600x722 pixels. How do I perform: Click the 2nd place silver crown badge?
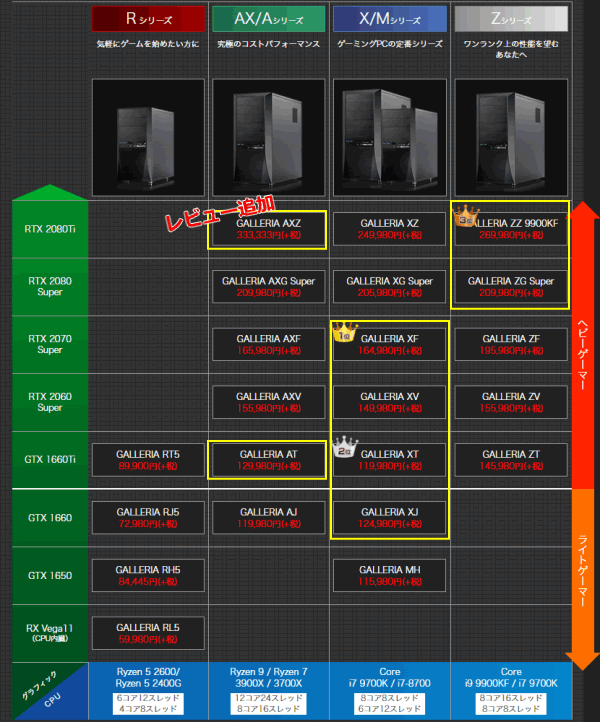pyautogui.click(x=345, y=447)
